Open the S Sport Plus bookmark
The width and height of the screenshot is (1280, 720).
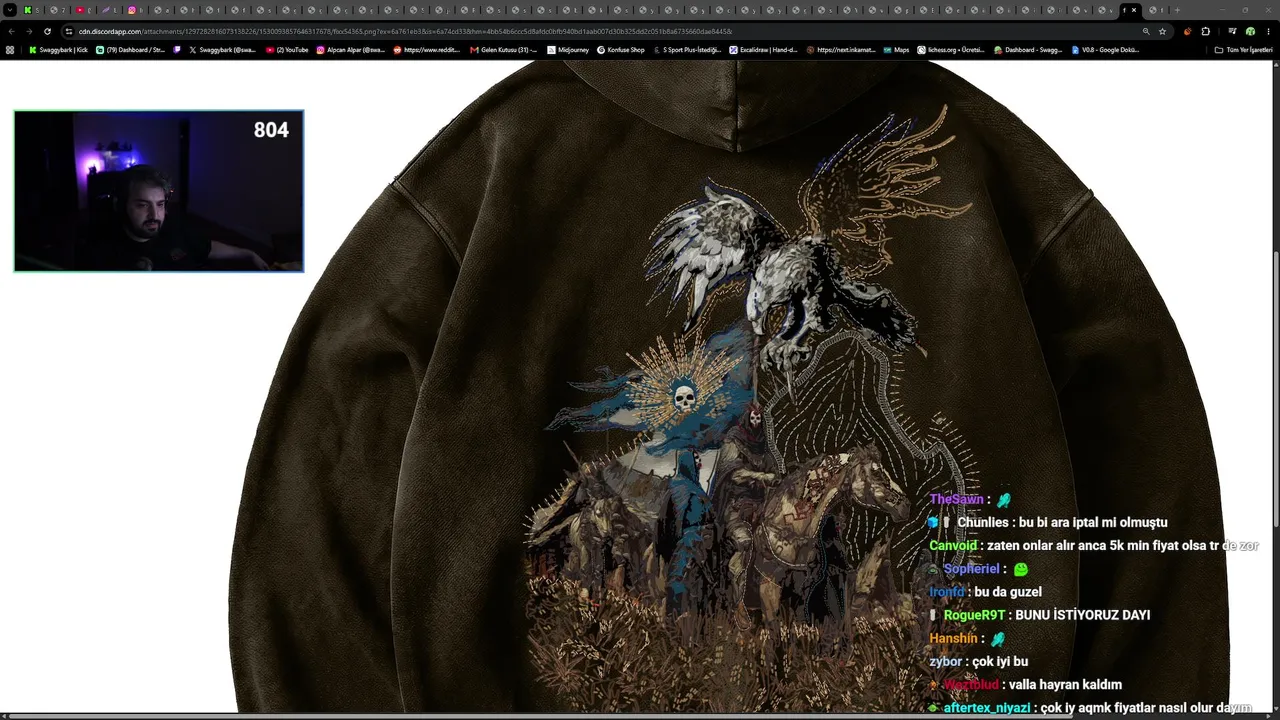(x=687, y=49)
